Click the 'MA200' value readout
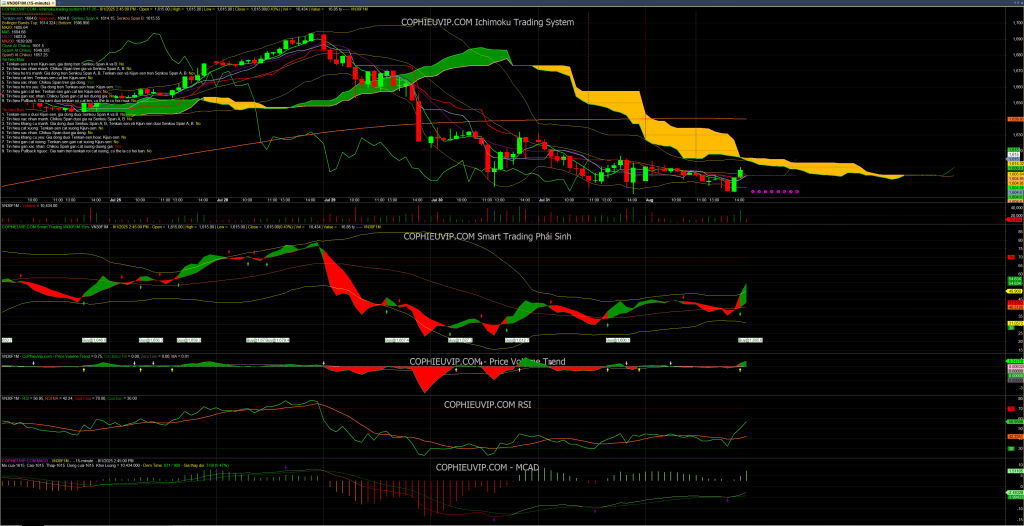 tap(17, 41)
